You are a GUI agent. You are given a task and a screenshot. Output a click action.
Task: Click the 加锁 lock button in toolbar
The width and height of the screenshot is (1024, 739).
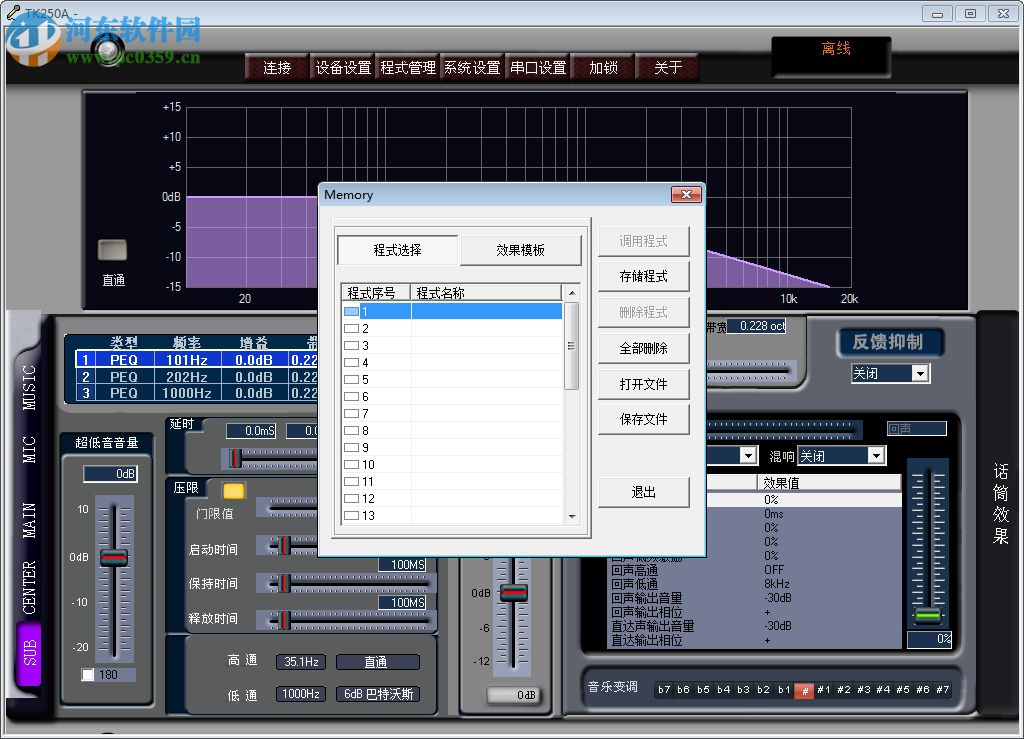coord(602,67)
